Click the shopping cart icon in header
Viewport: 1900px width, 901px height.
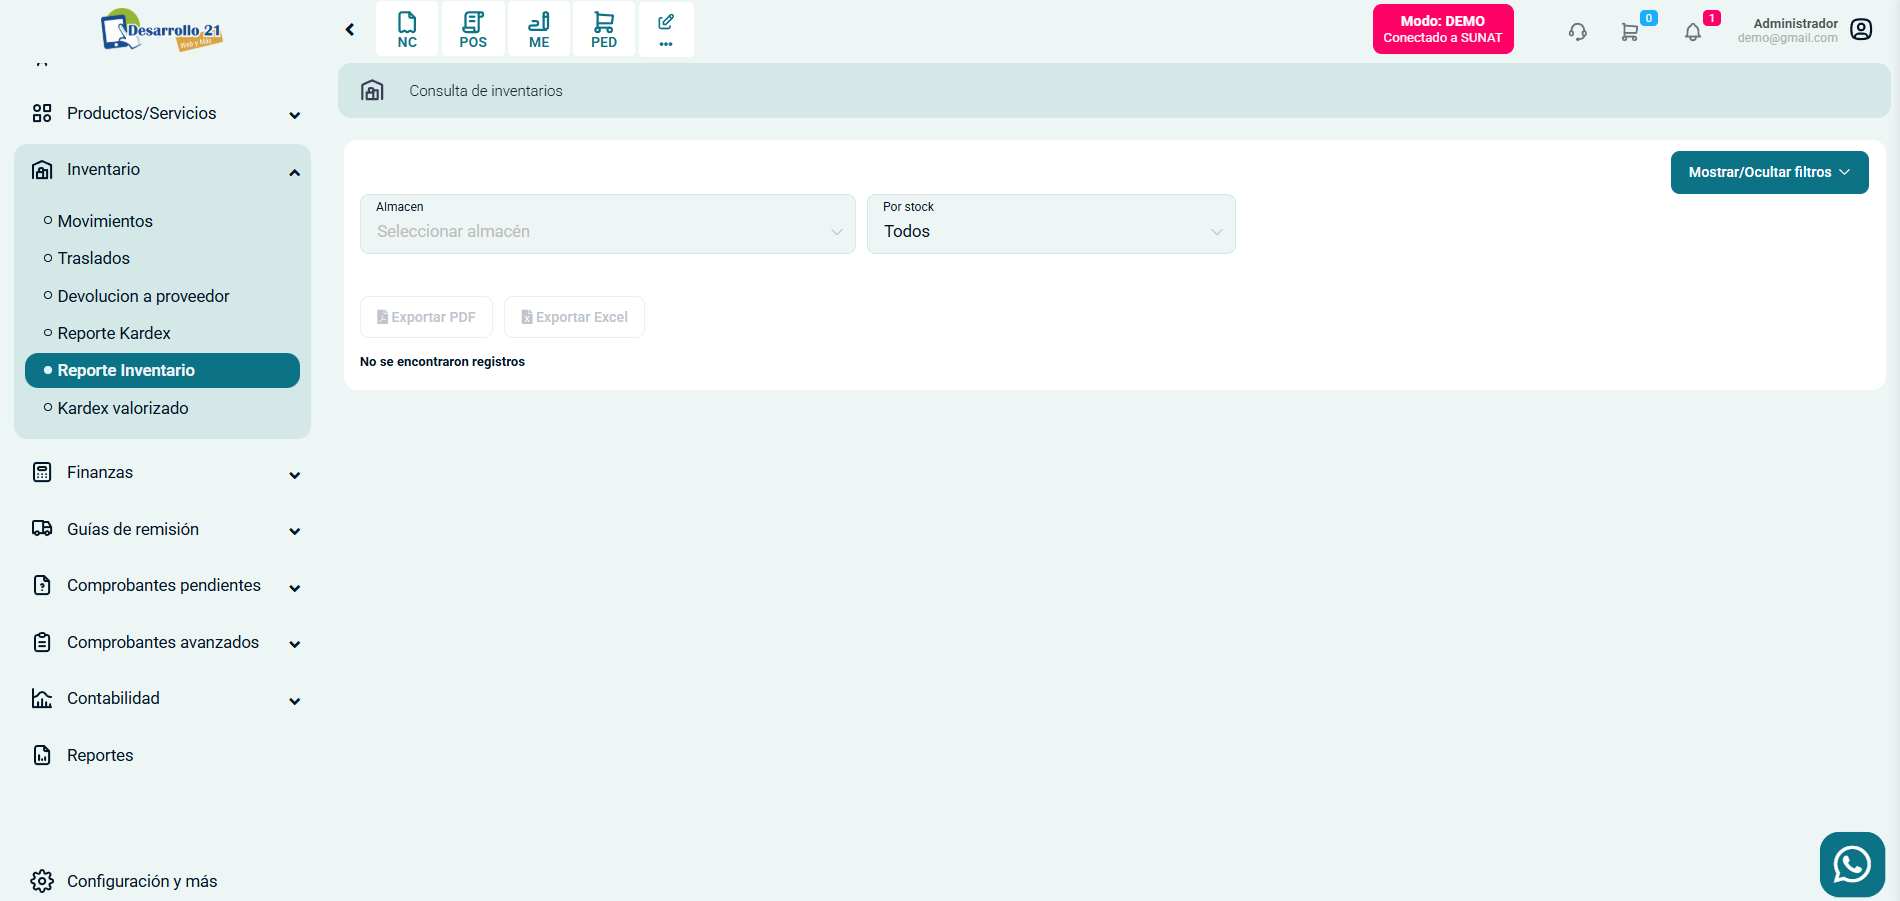(1630, 32)
